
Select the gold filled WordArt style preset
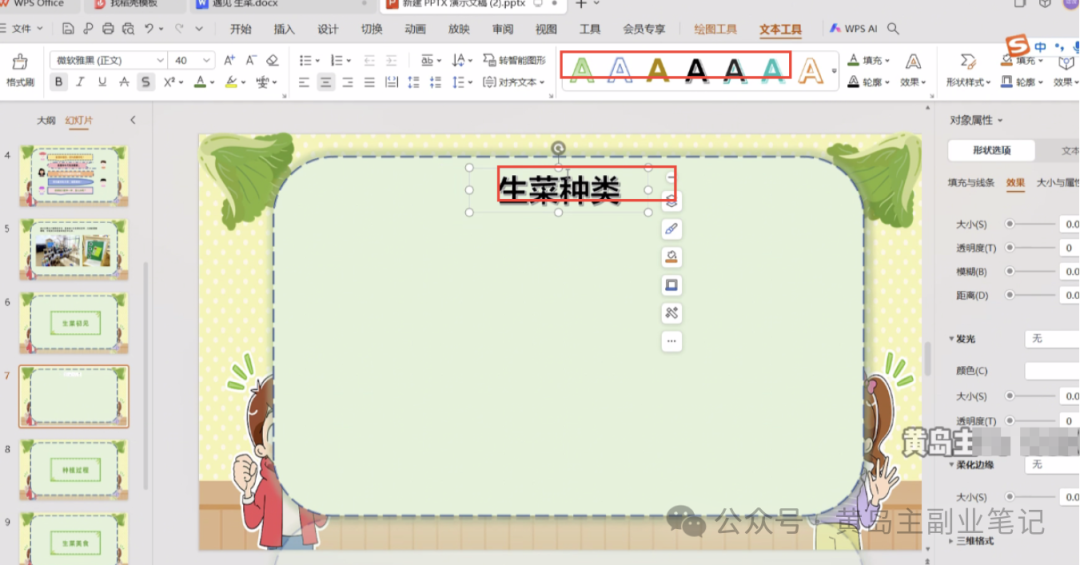coord(657,68)
